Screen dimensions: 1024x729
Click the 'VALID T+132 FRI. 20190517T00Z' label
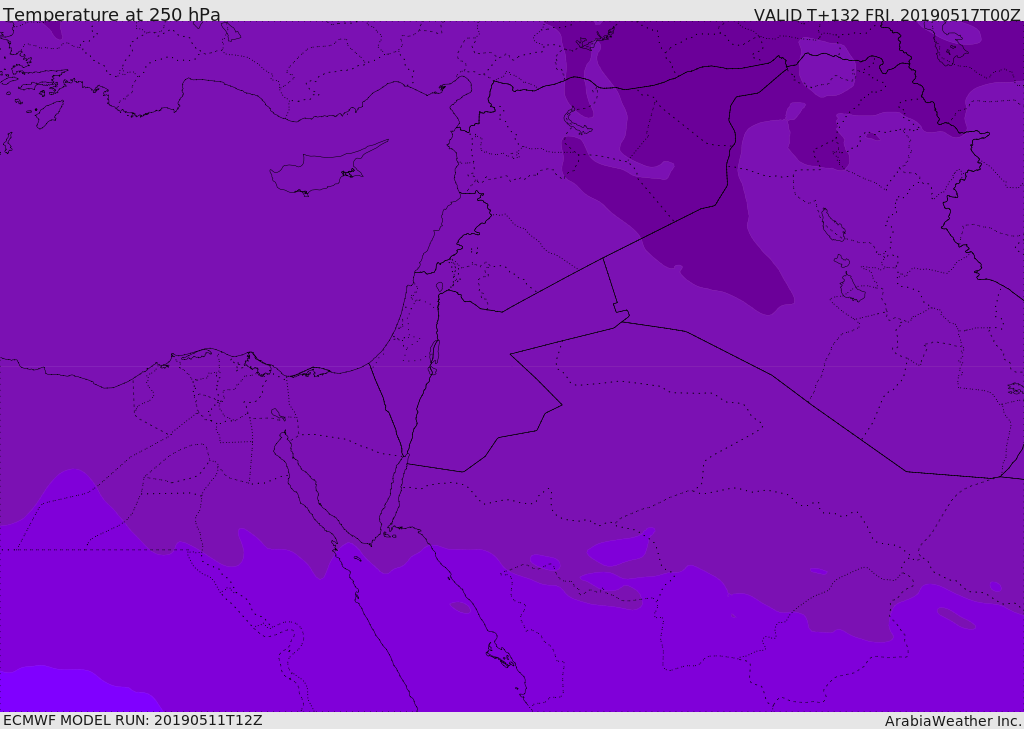point(886,14)
